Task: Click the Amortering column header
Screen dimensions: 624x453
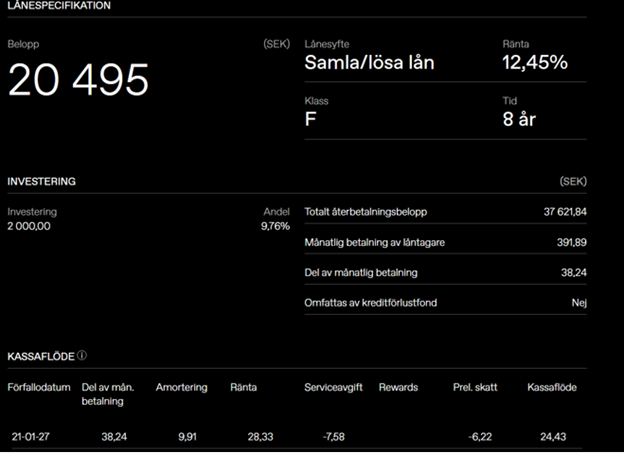Action: click(x=181, y=387)
